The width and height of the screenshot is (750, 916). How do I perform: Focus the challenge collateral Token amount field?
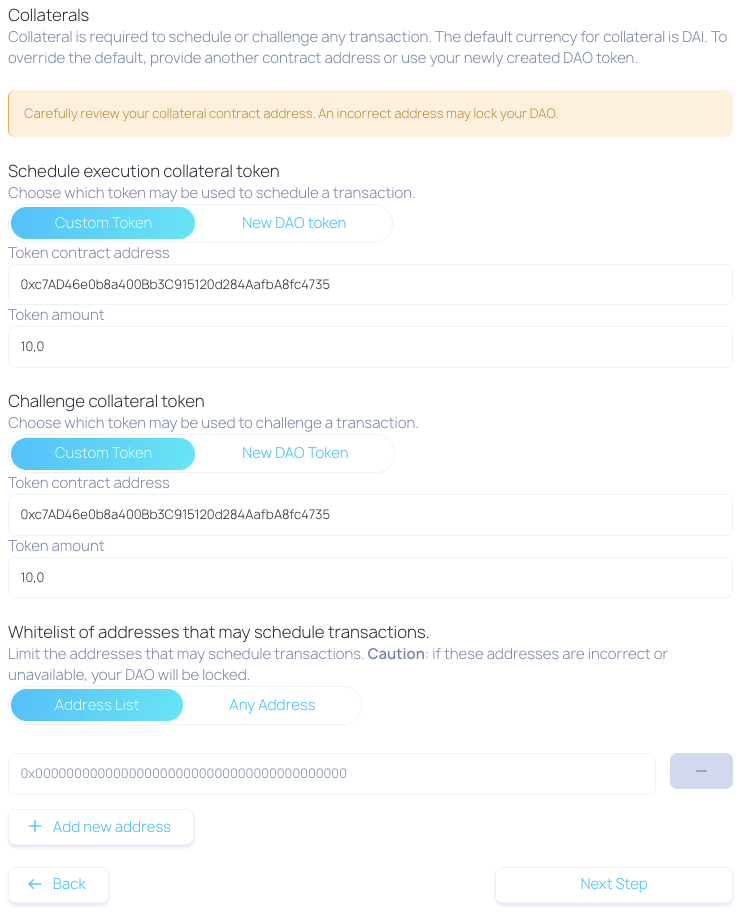(x=370, y=577)
